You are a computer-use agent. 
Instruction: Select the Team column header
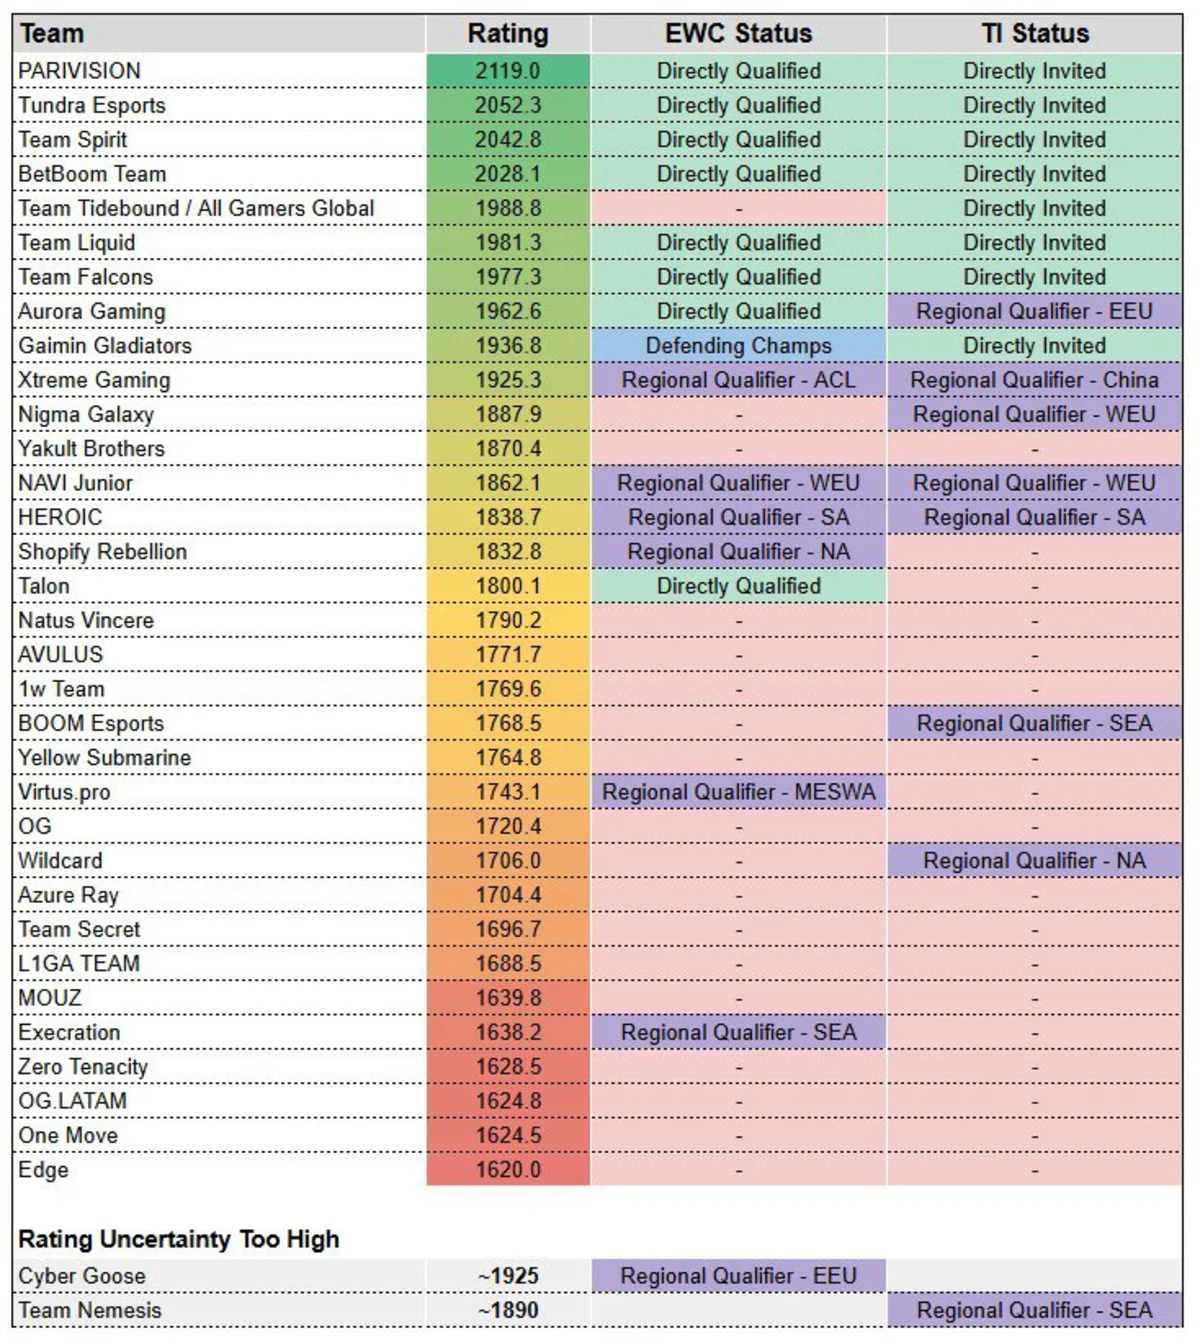click(220, 33)
